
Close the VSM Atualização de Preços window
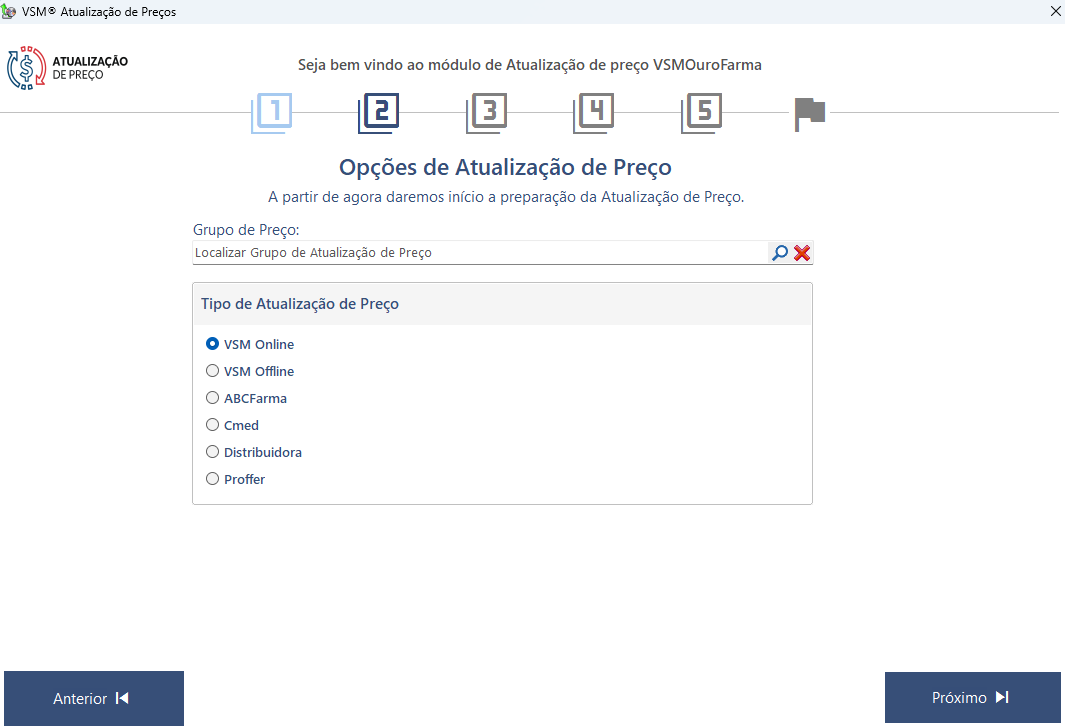point(1055,11)
